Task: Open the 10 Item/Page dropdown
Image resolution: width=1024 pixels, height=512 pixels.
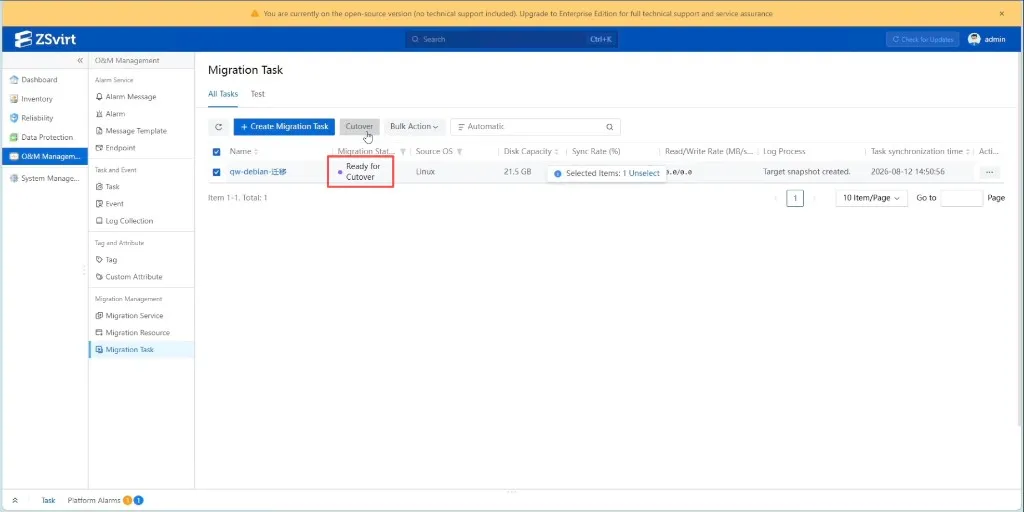Action: pos(871,198)
